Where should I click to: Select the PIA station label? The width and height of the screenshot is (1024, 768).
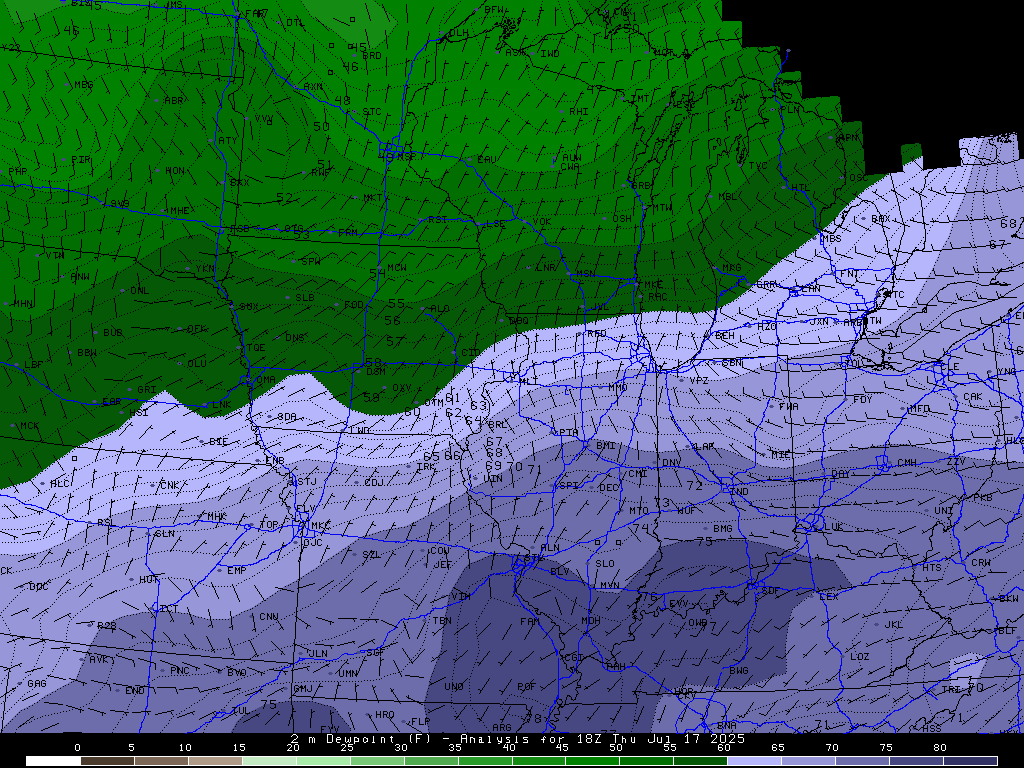(x=569, y=432)
